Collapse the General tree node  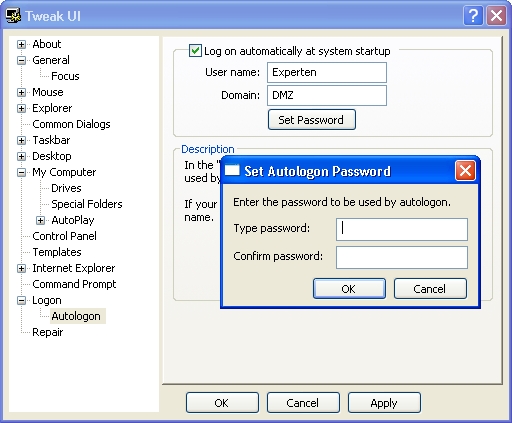tap(21, 60)
